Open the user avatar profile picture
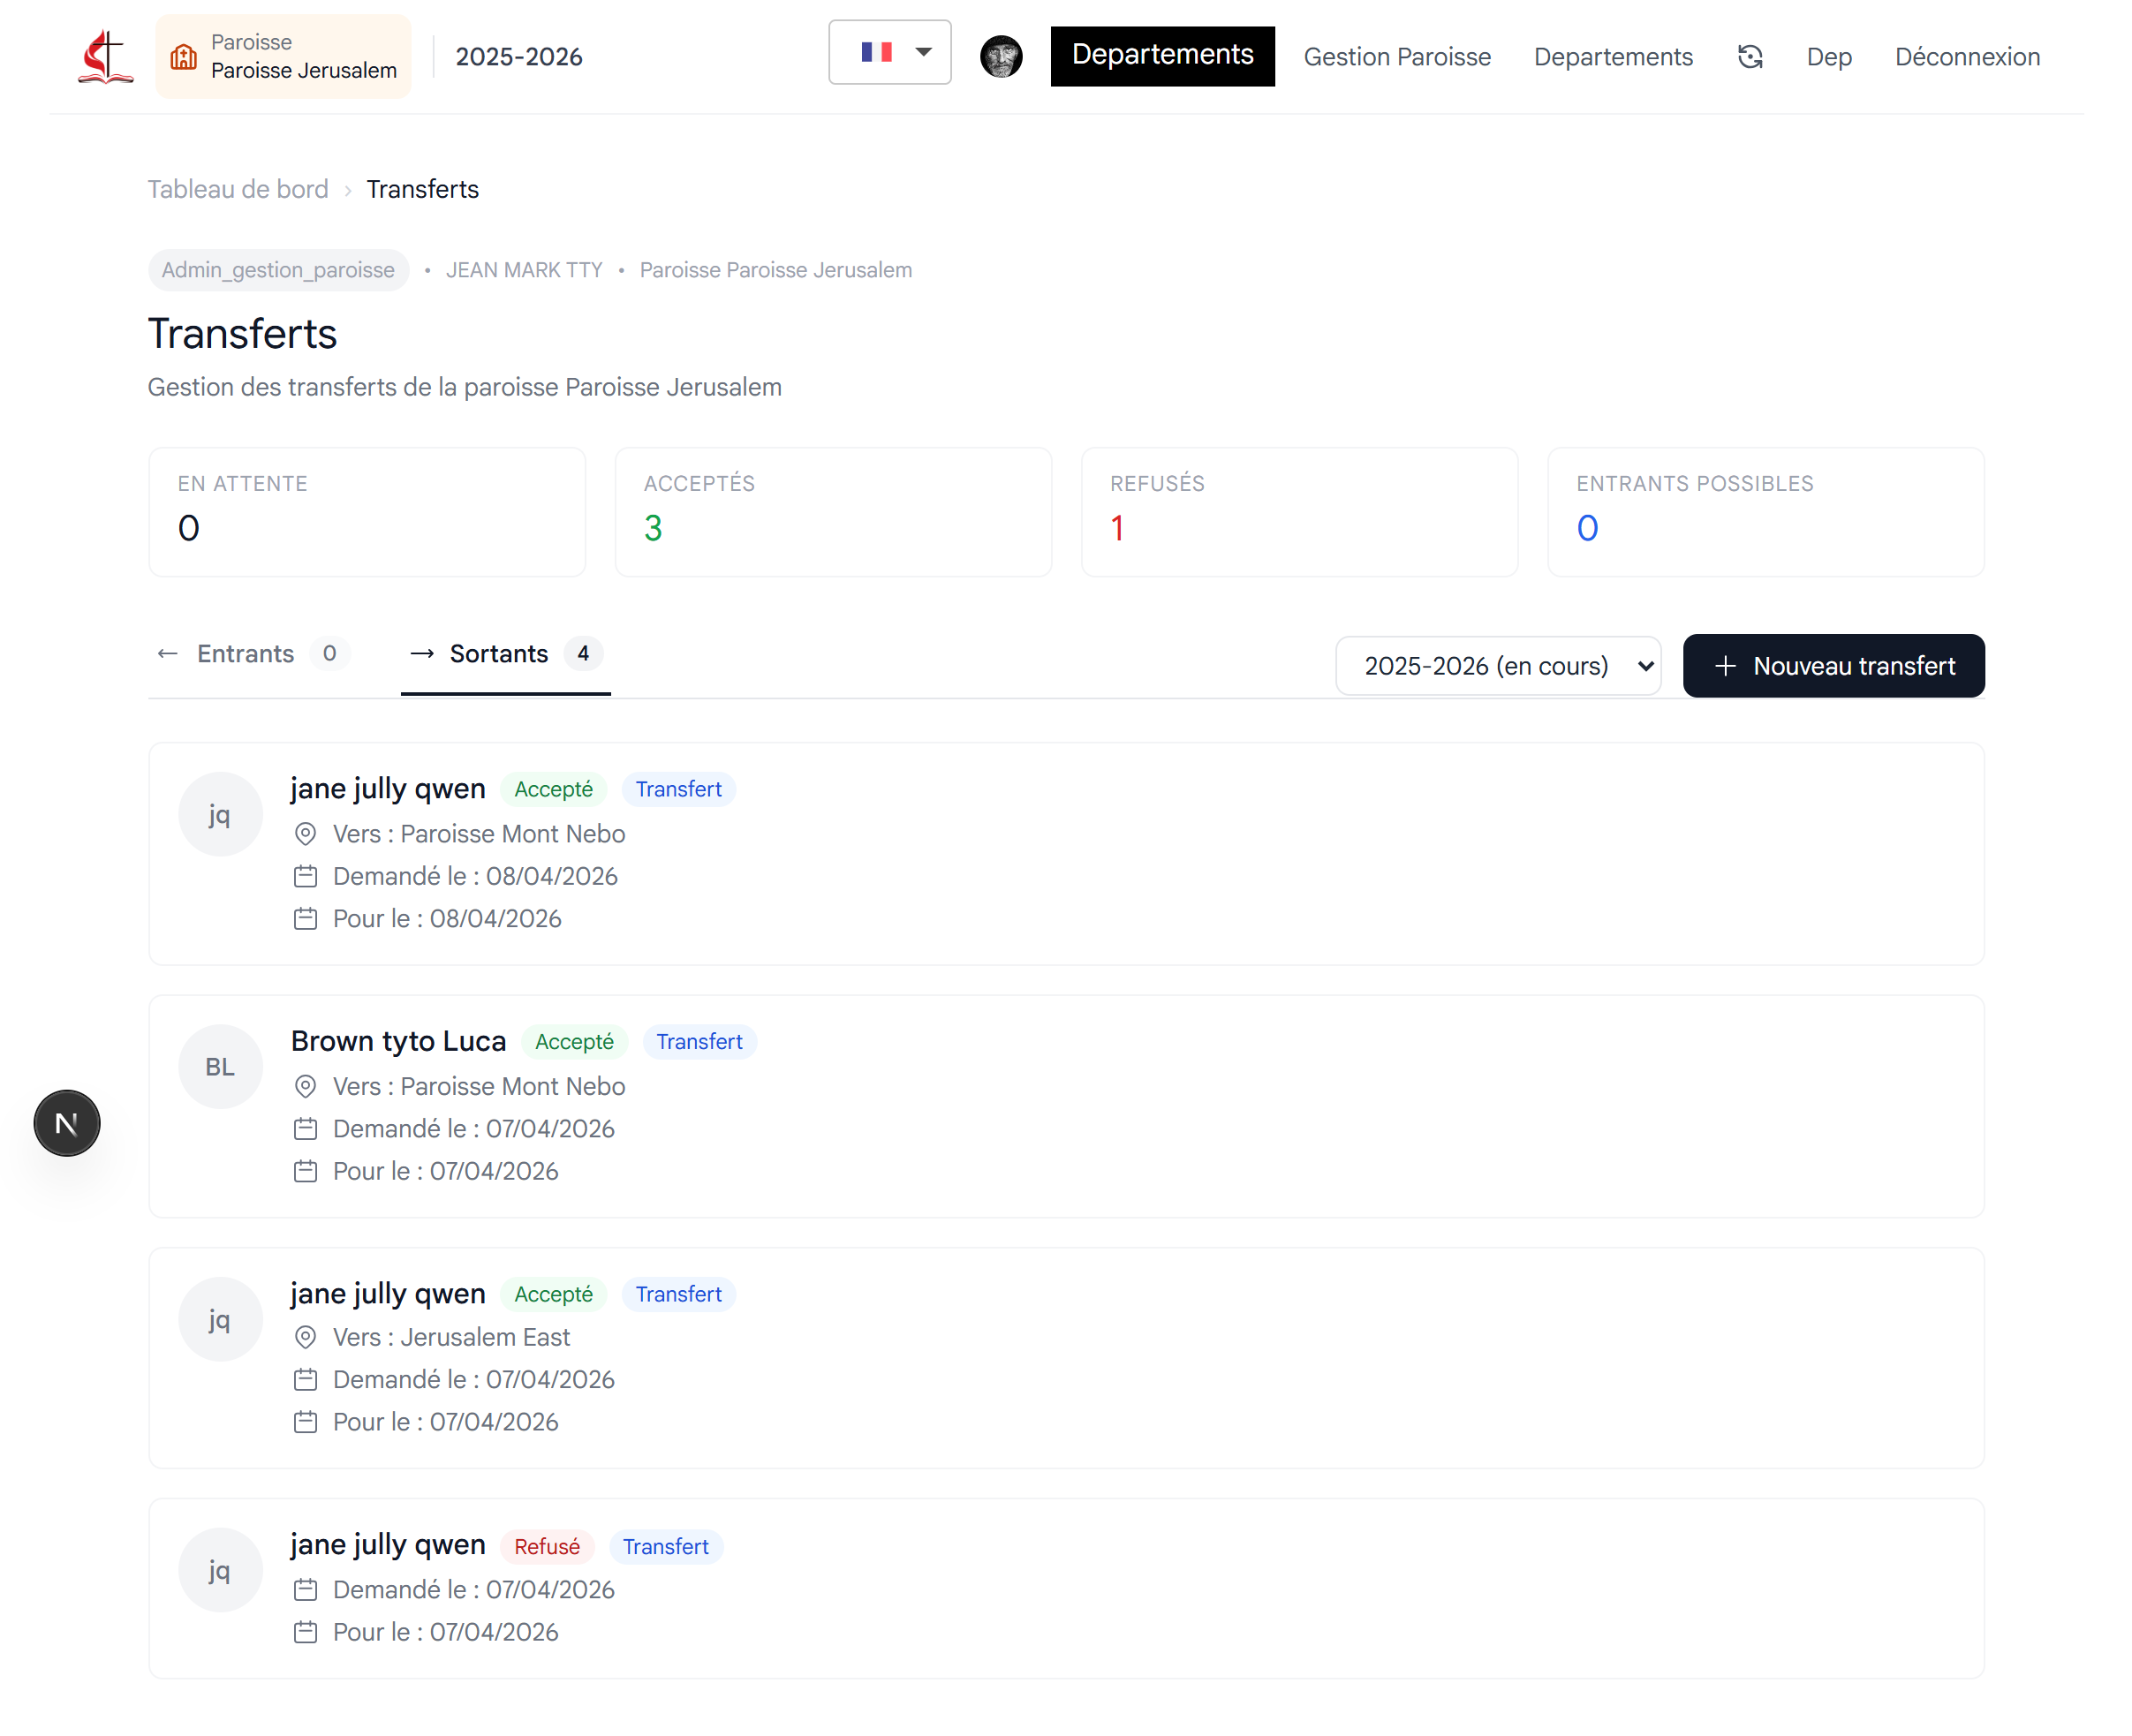 [x=1000, y=56]
